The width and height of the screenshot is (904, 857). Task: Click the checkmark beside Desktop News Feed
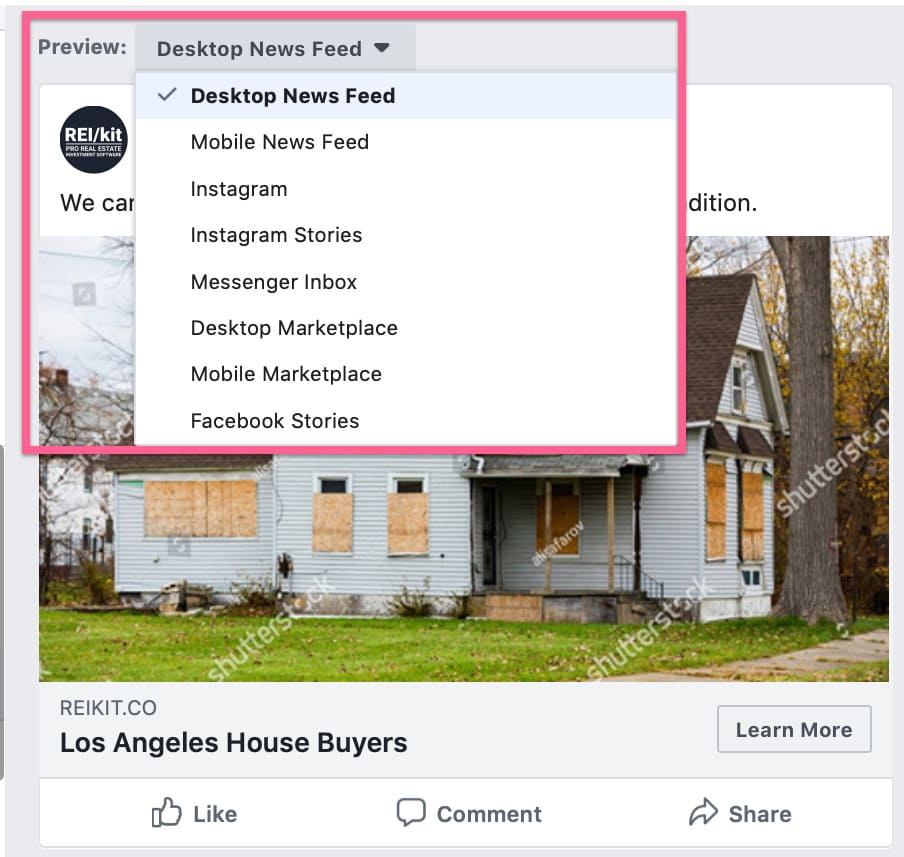tap(167, 95)
